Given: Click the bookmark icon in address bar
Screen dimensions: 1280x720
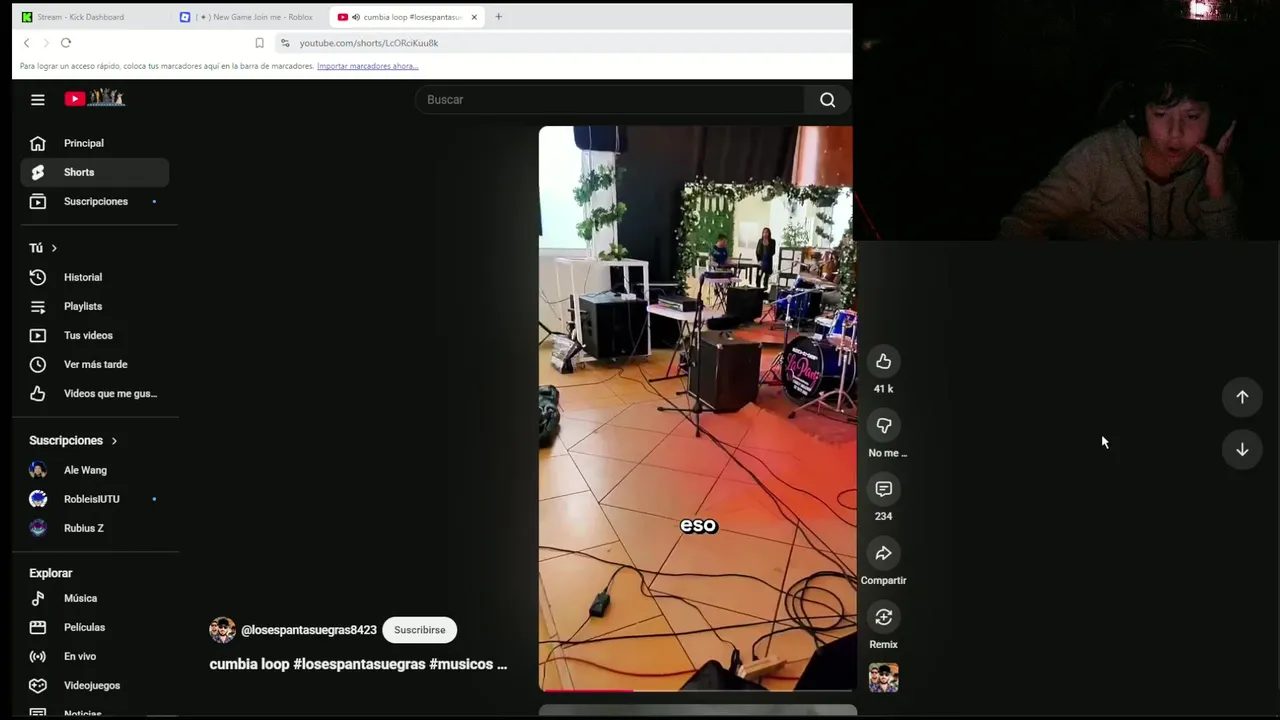Looking at the screenshot, I should pyautogui.click(x=259, y=43).
